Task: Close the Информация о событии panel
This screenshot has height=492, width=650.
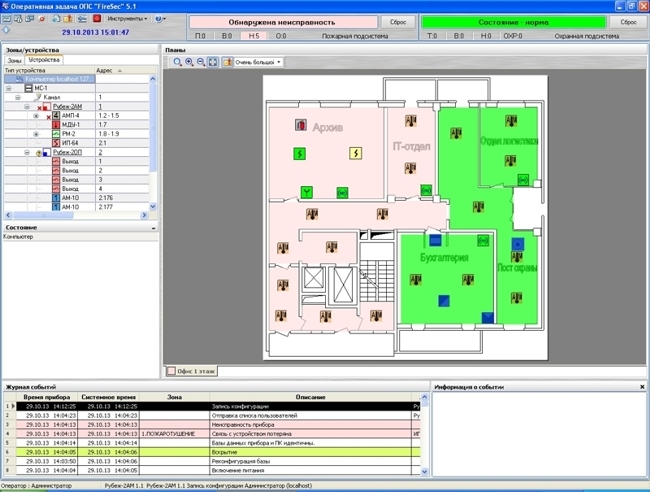Action: [x=643, y=386]
